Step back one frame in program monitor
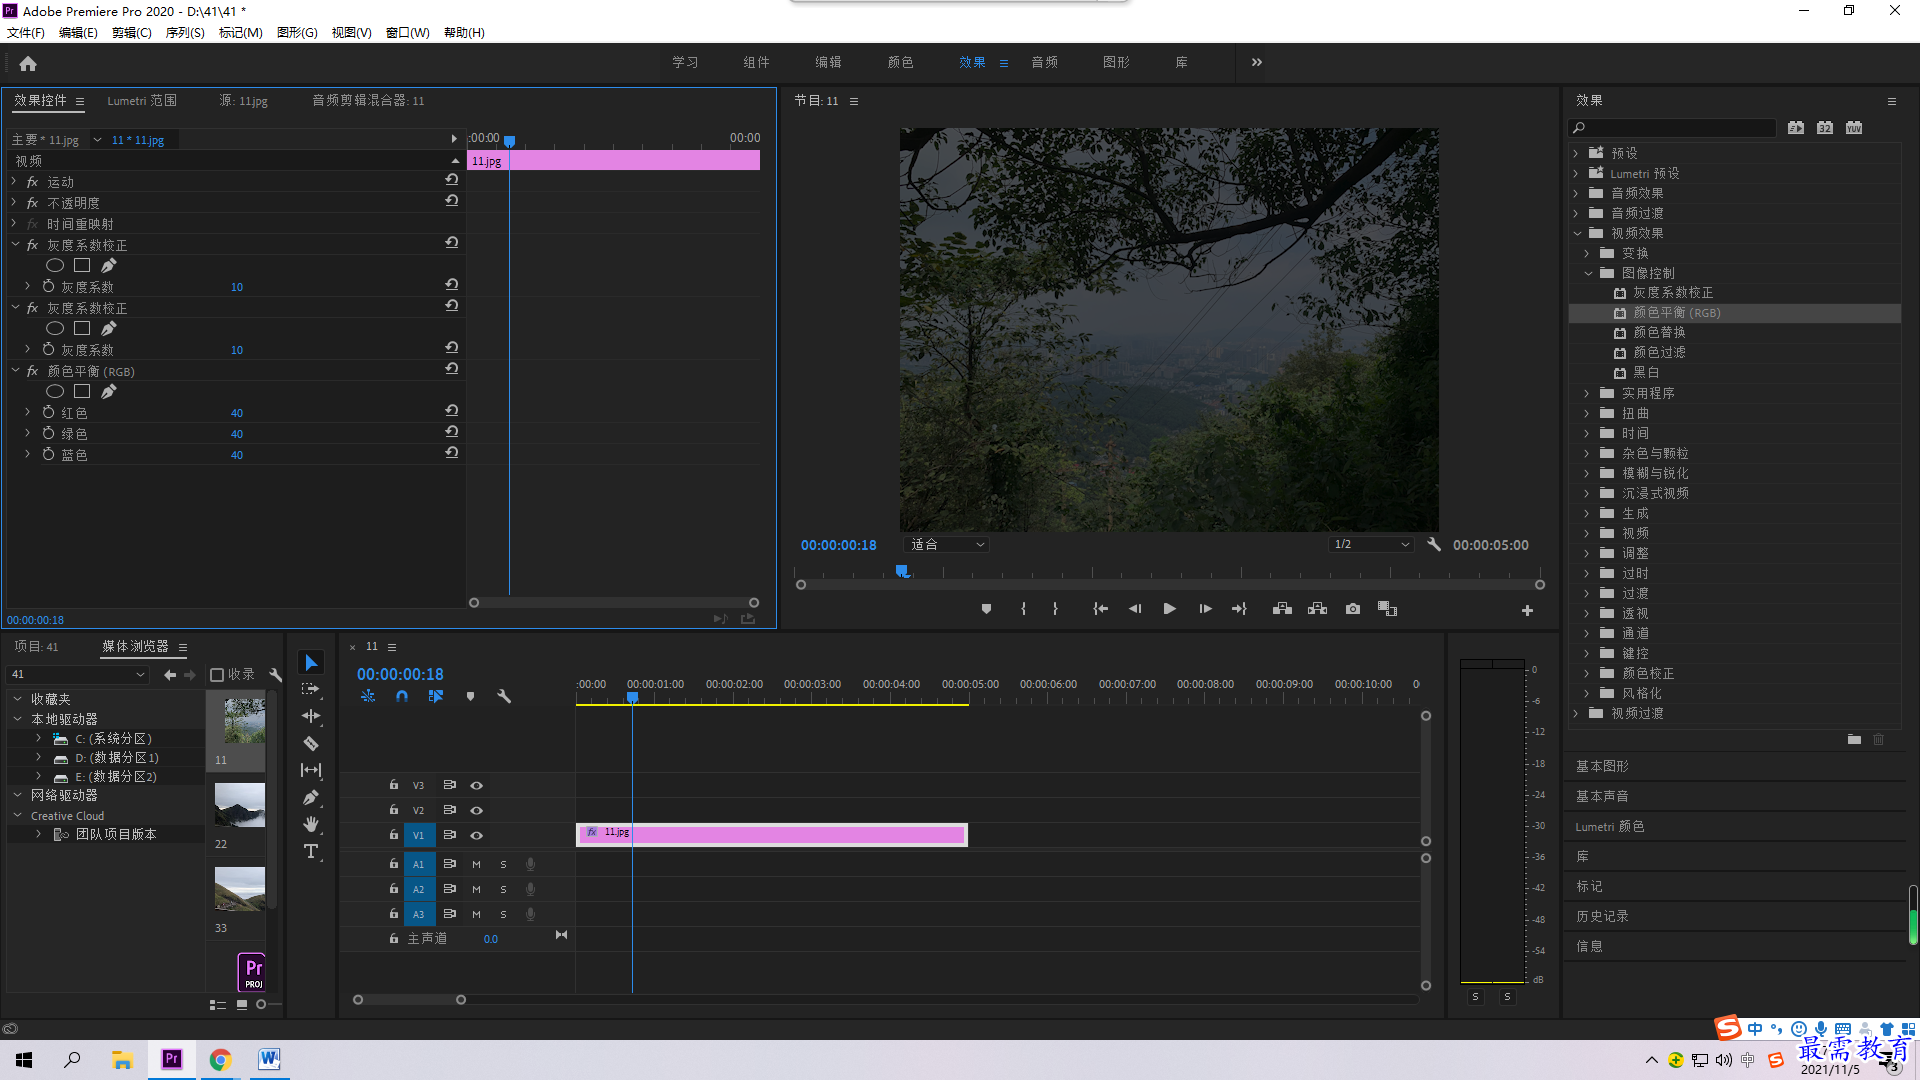Screen dimensions: 1920x1080 (x=1135, y=609)
